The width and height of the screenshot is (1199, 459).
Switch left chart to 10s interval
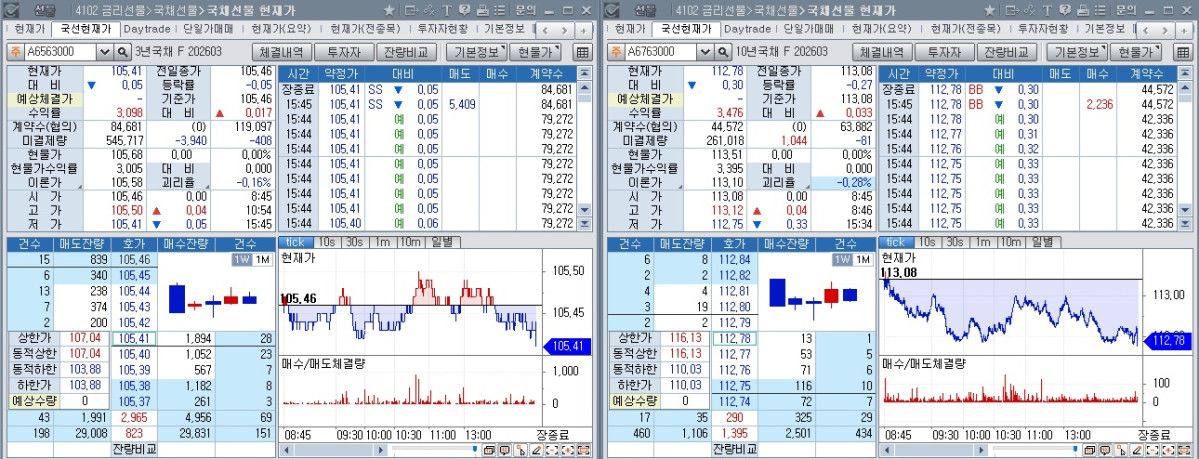tap(327, 242)
